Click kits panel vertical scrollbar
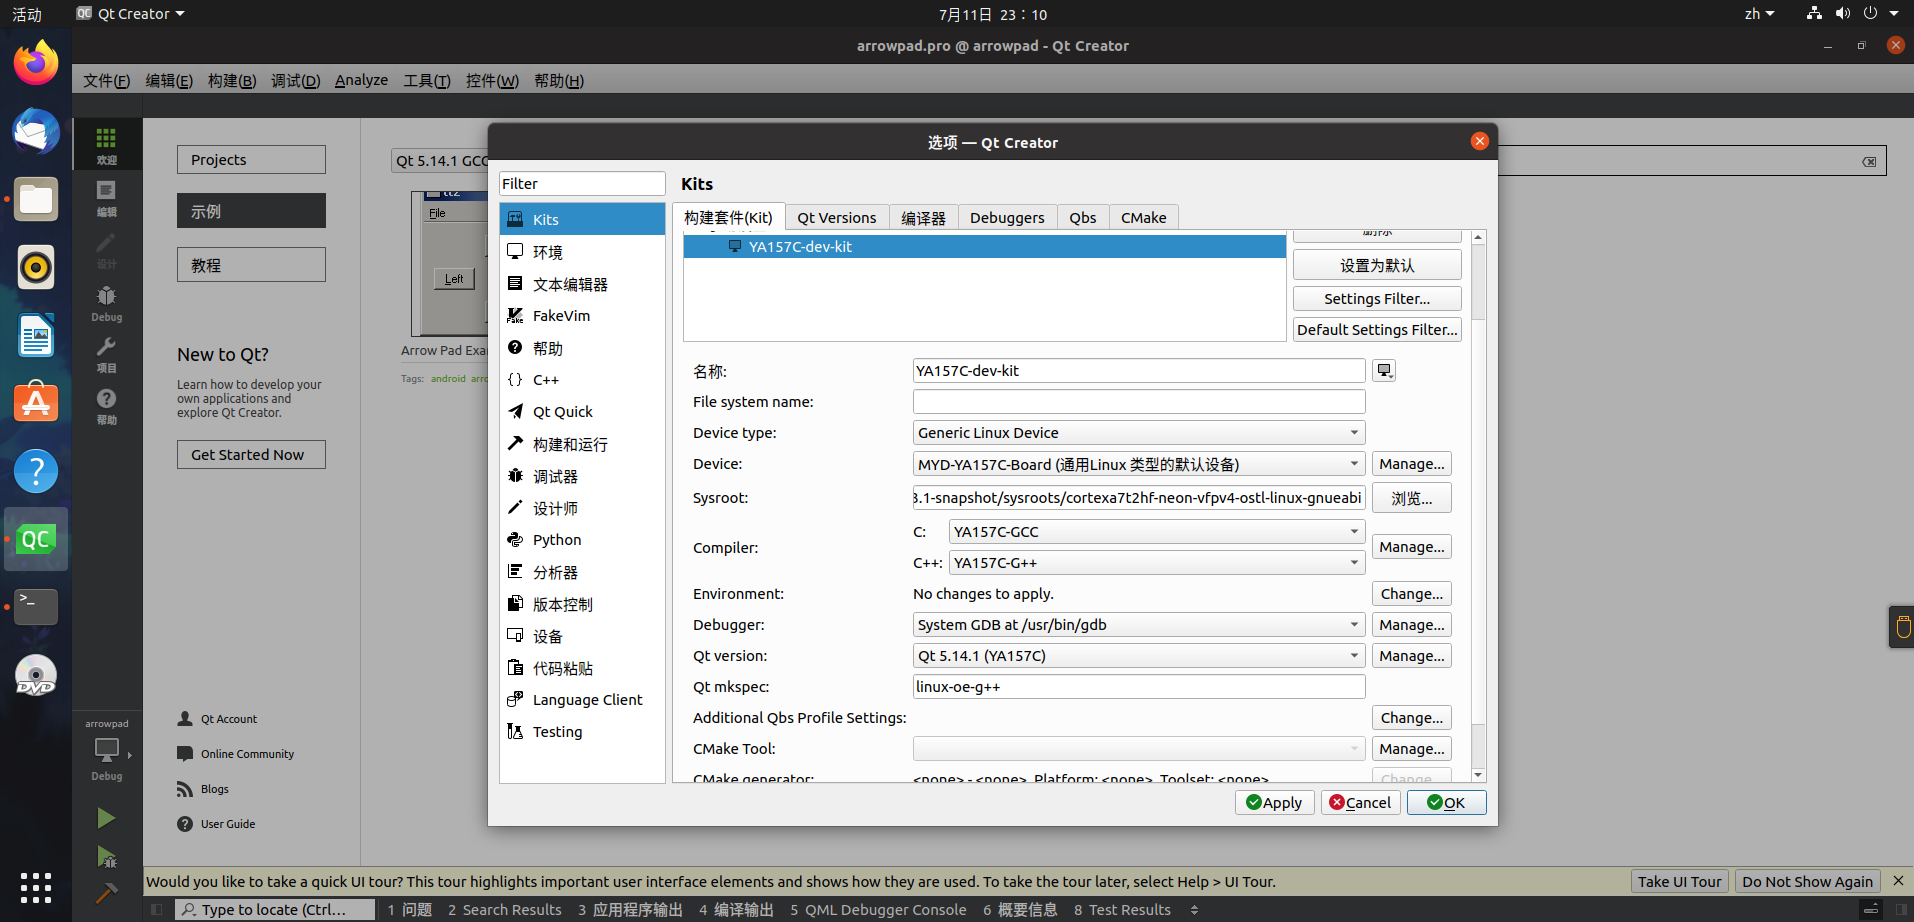The width and height of the screenshot is (1914, 922). pos(1478,507)
